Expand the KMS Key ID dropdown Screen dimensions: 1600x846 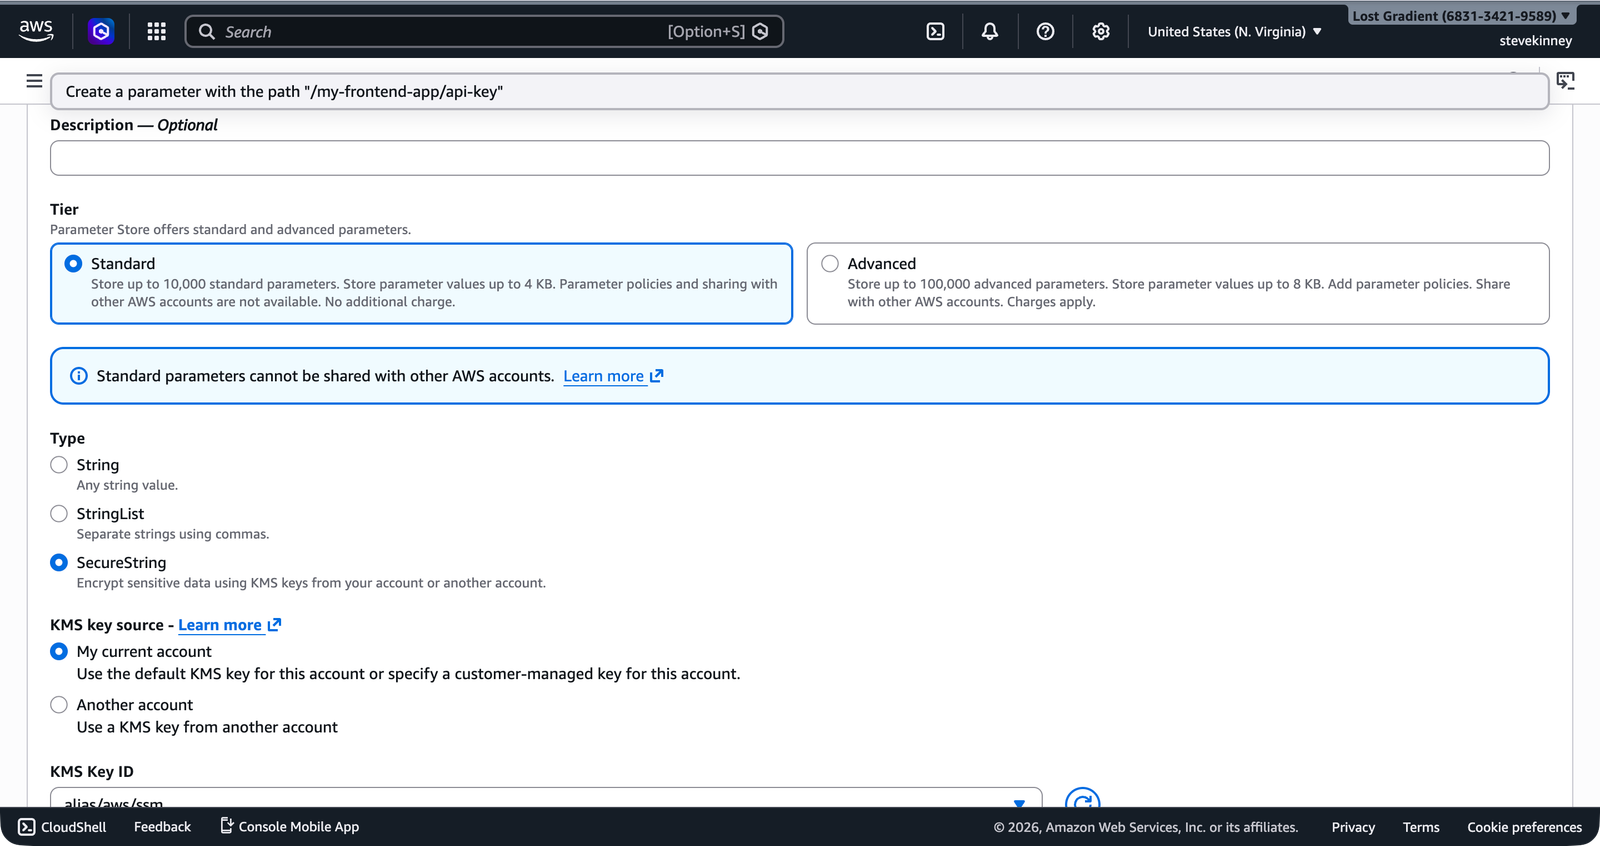pyautogui.click(x=546, y=800)
